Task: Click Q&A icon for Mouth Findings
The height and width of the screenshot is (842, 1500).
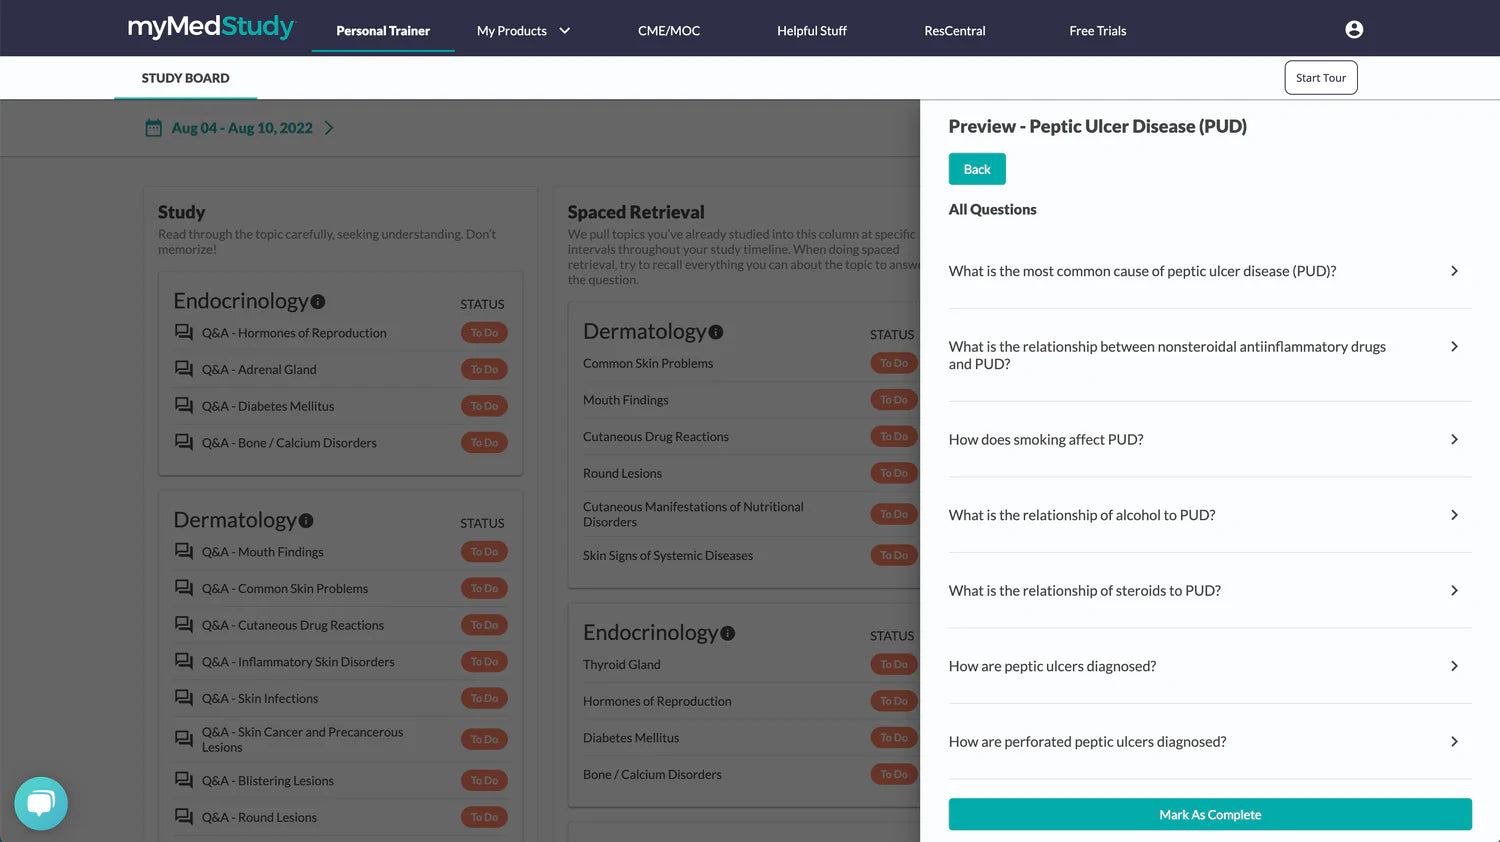Action: tap(184, 551)
